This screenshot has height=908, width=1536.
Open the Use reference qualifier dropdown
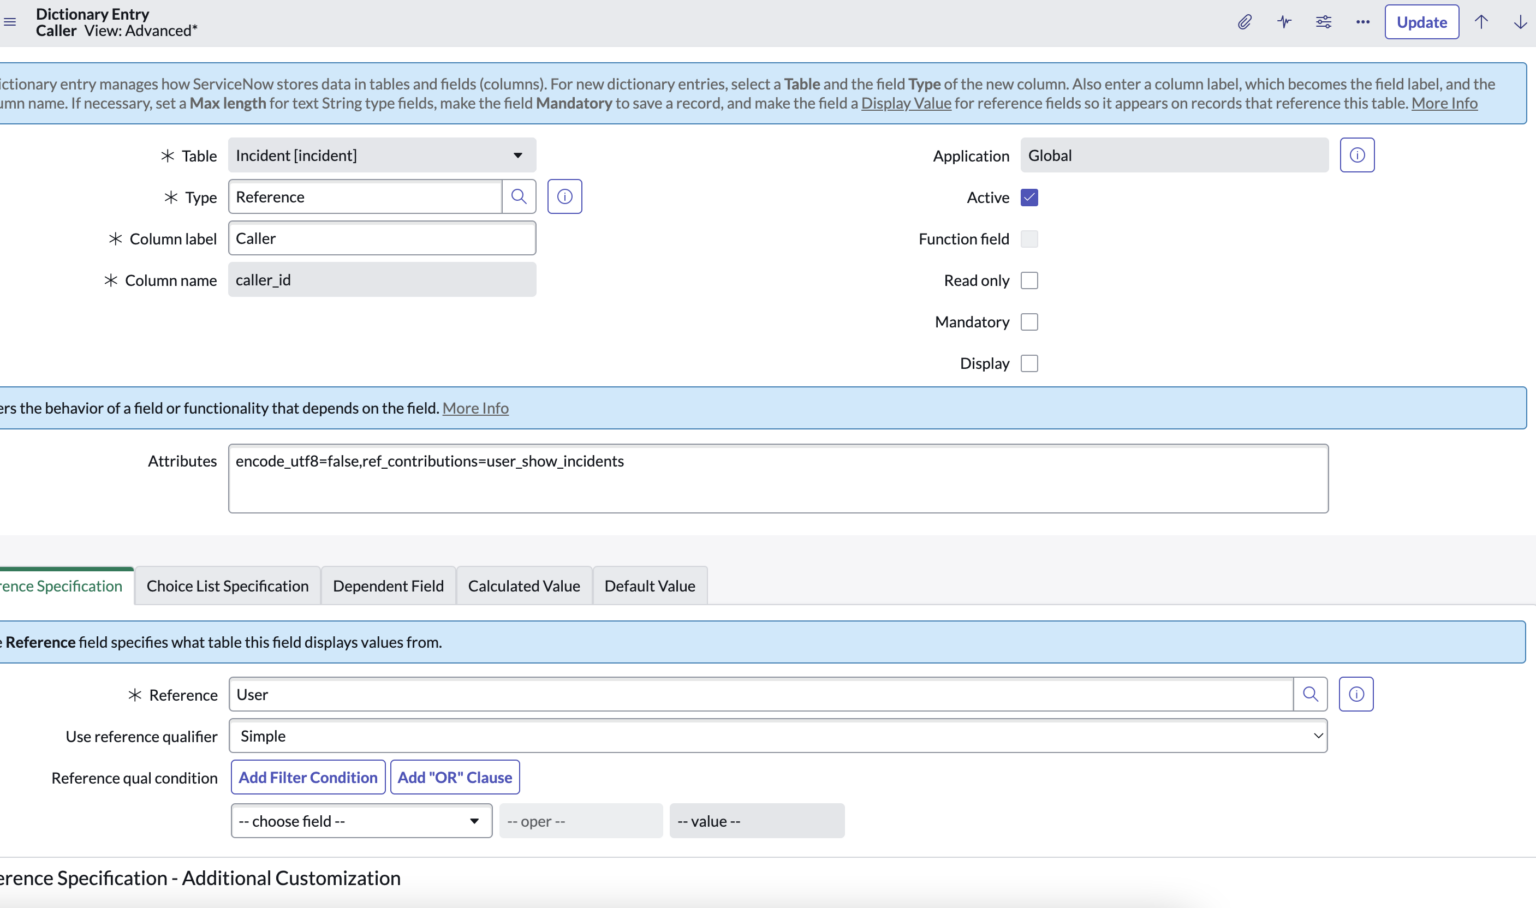778,735
